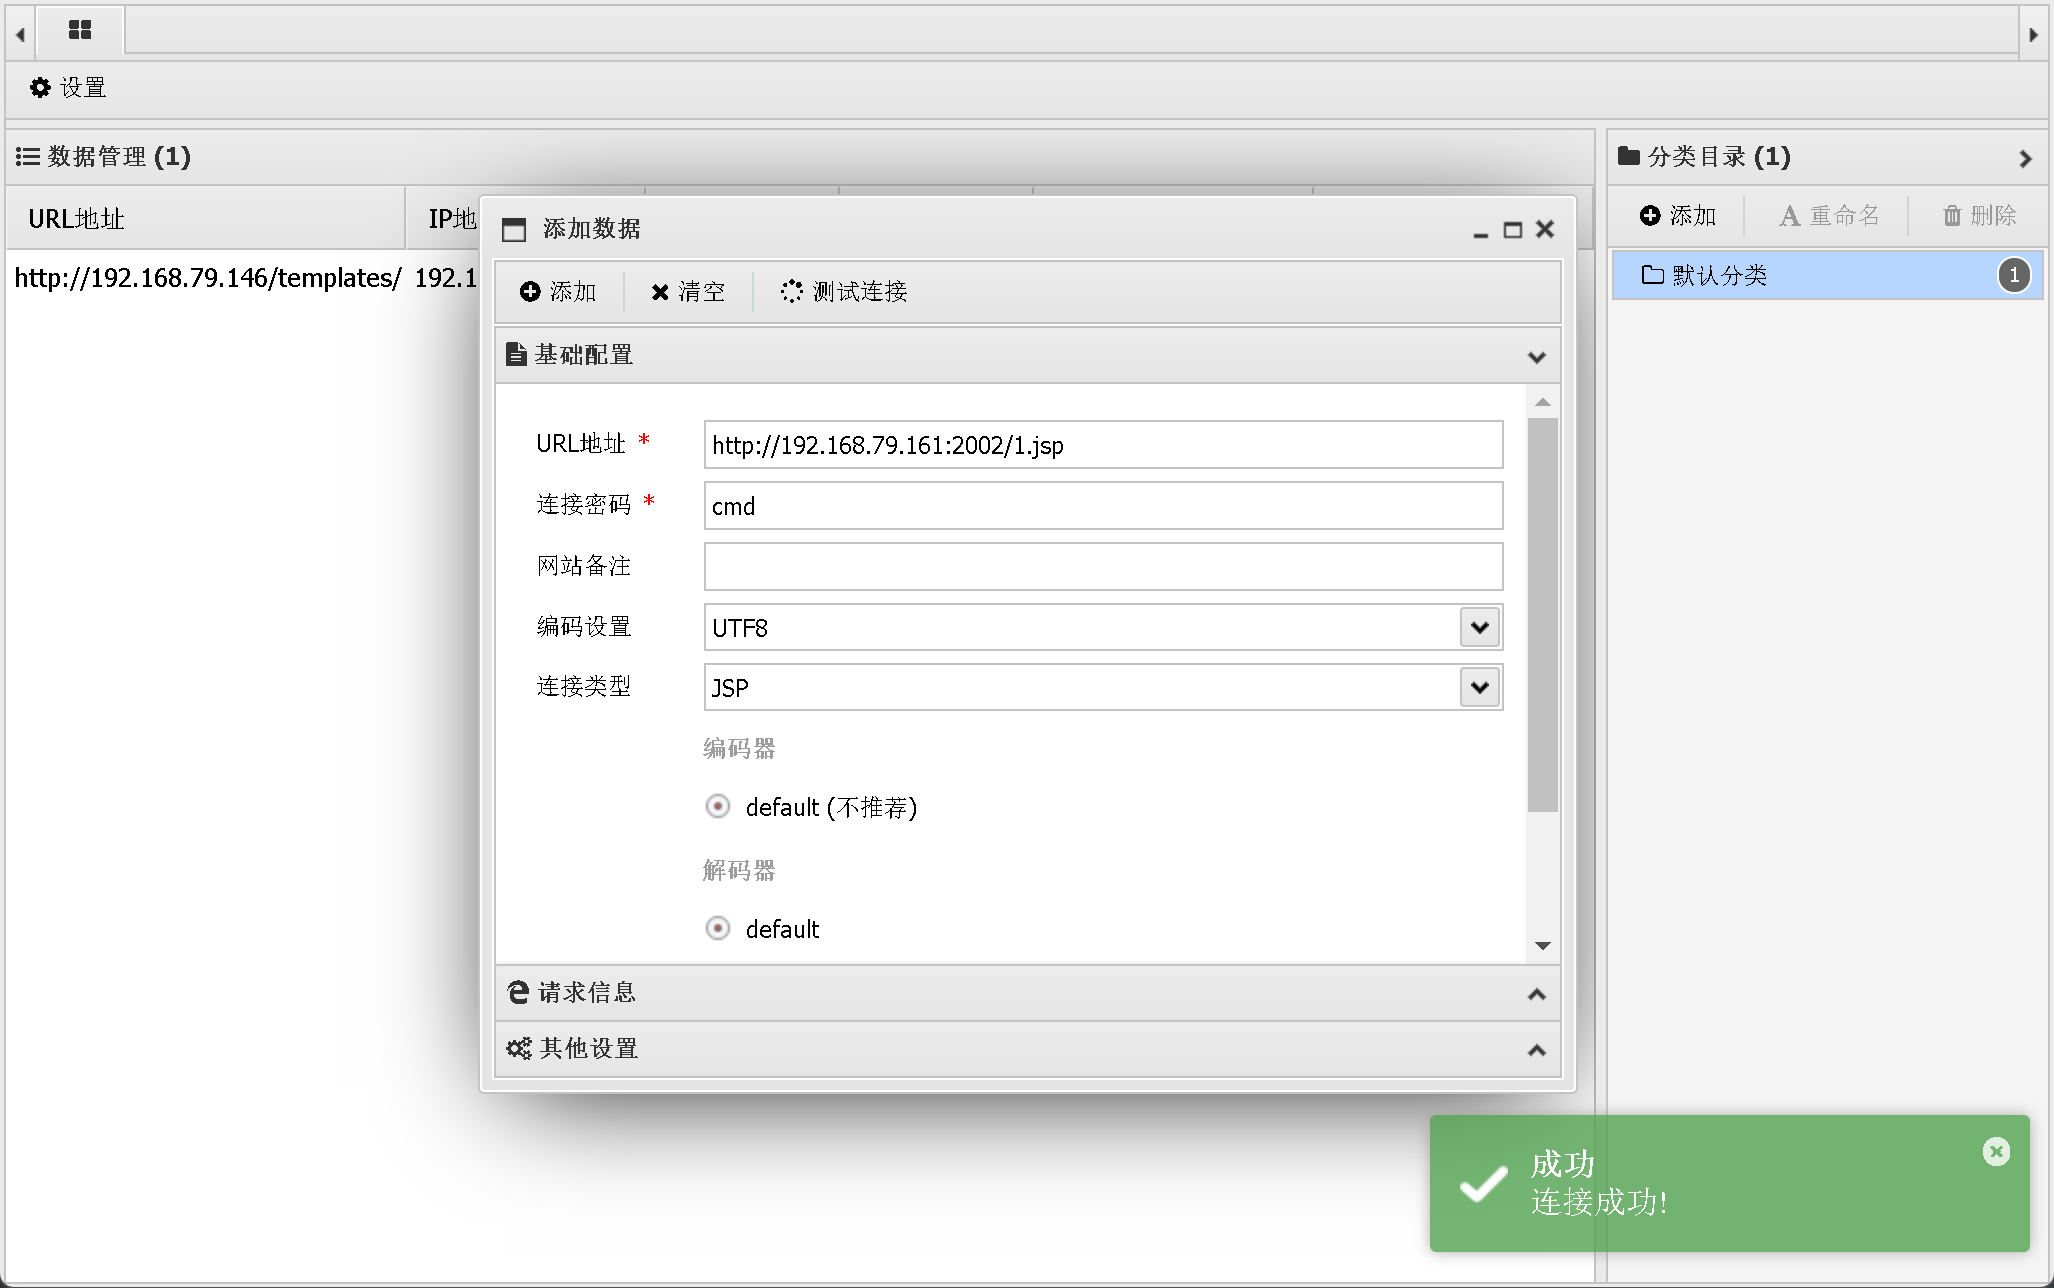Collapse 分类目录 panel with right arrow
The width and height of the screenshot is (2054, 1288).
tap(2025, 158)
